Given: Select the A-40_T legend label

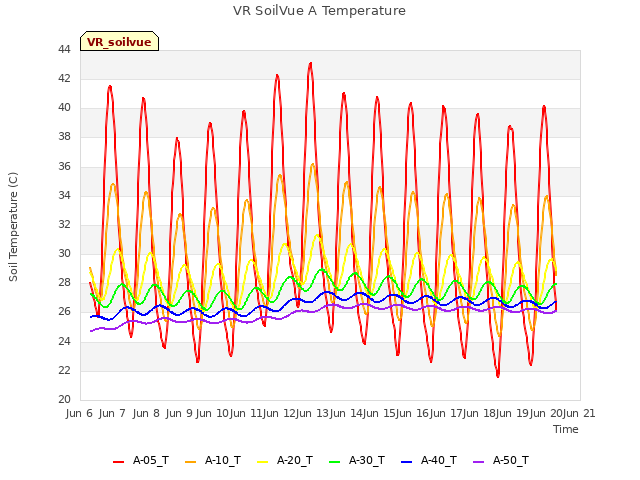Looking at the screenshot, I should pos(439,460).
